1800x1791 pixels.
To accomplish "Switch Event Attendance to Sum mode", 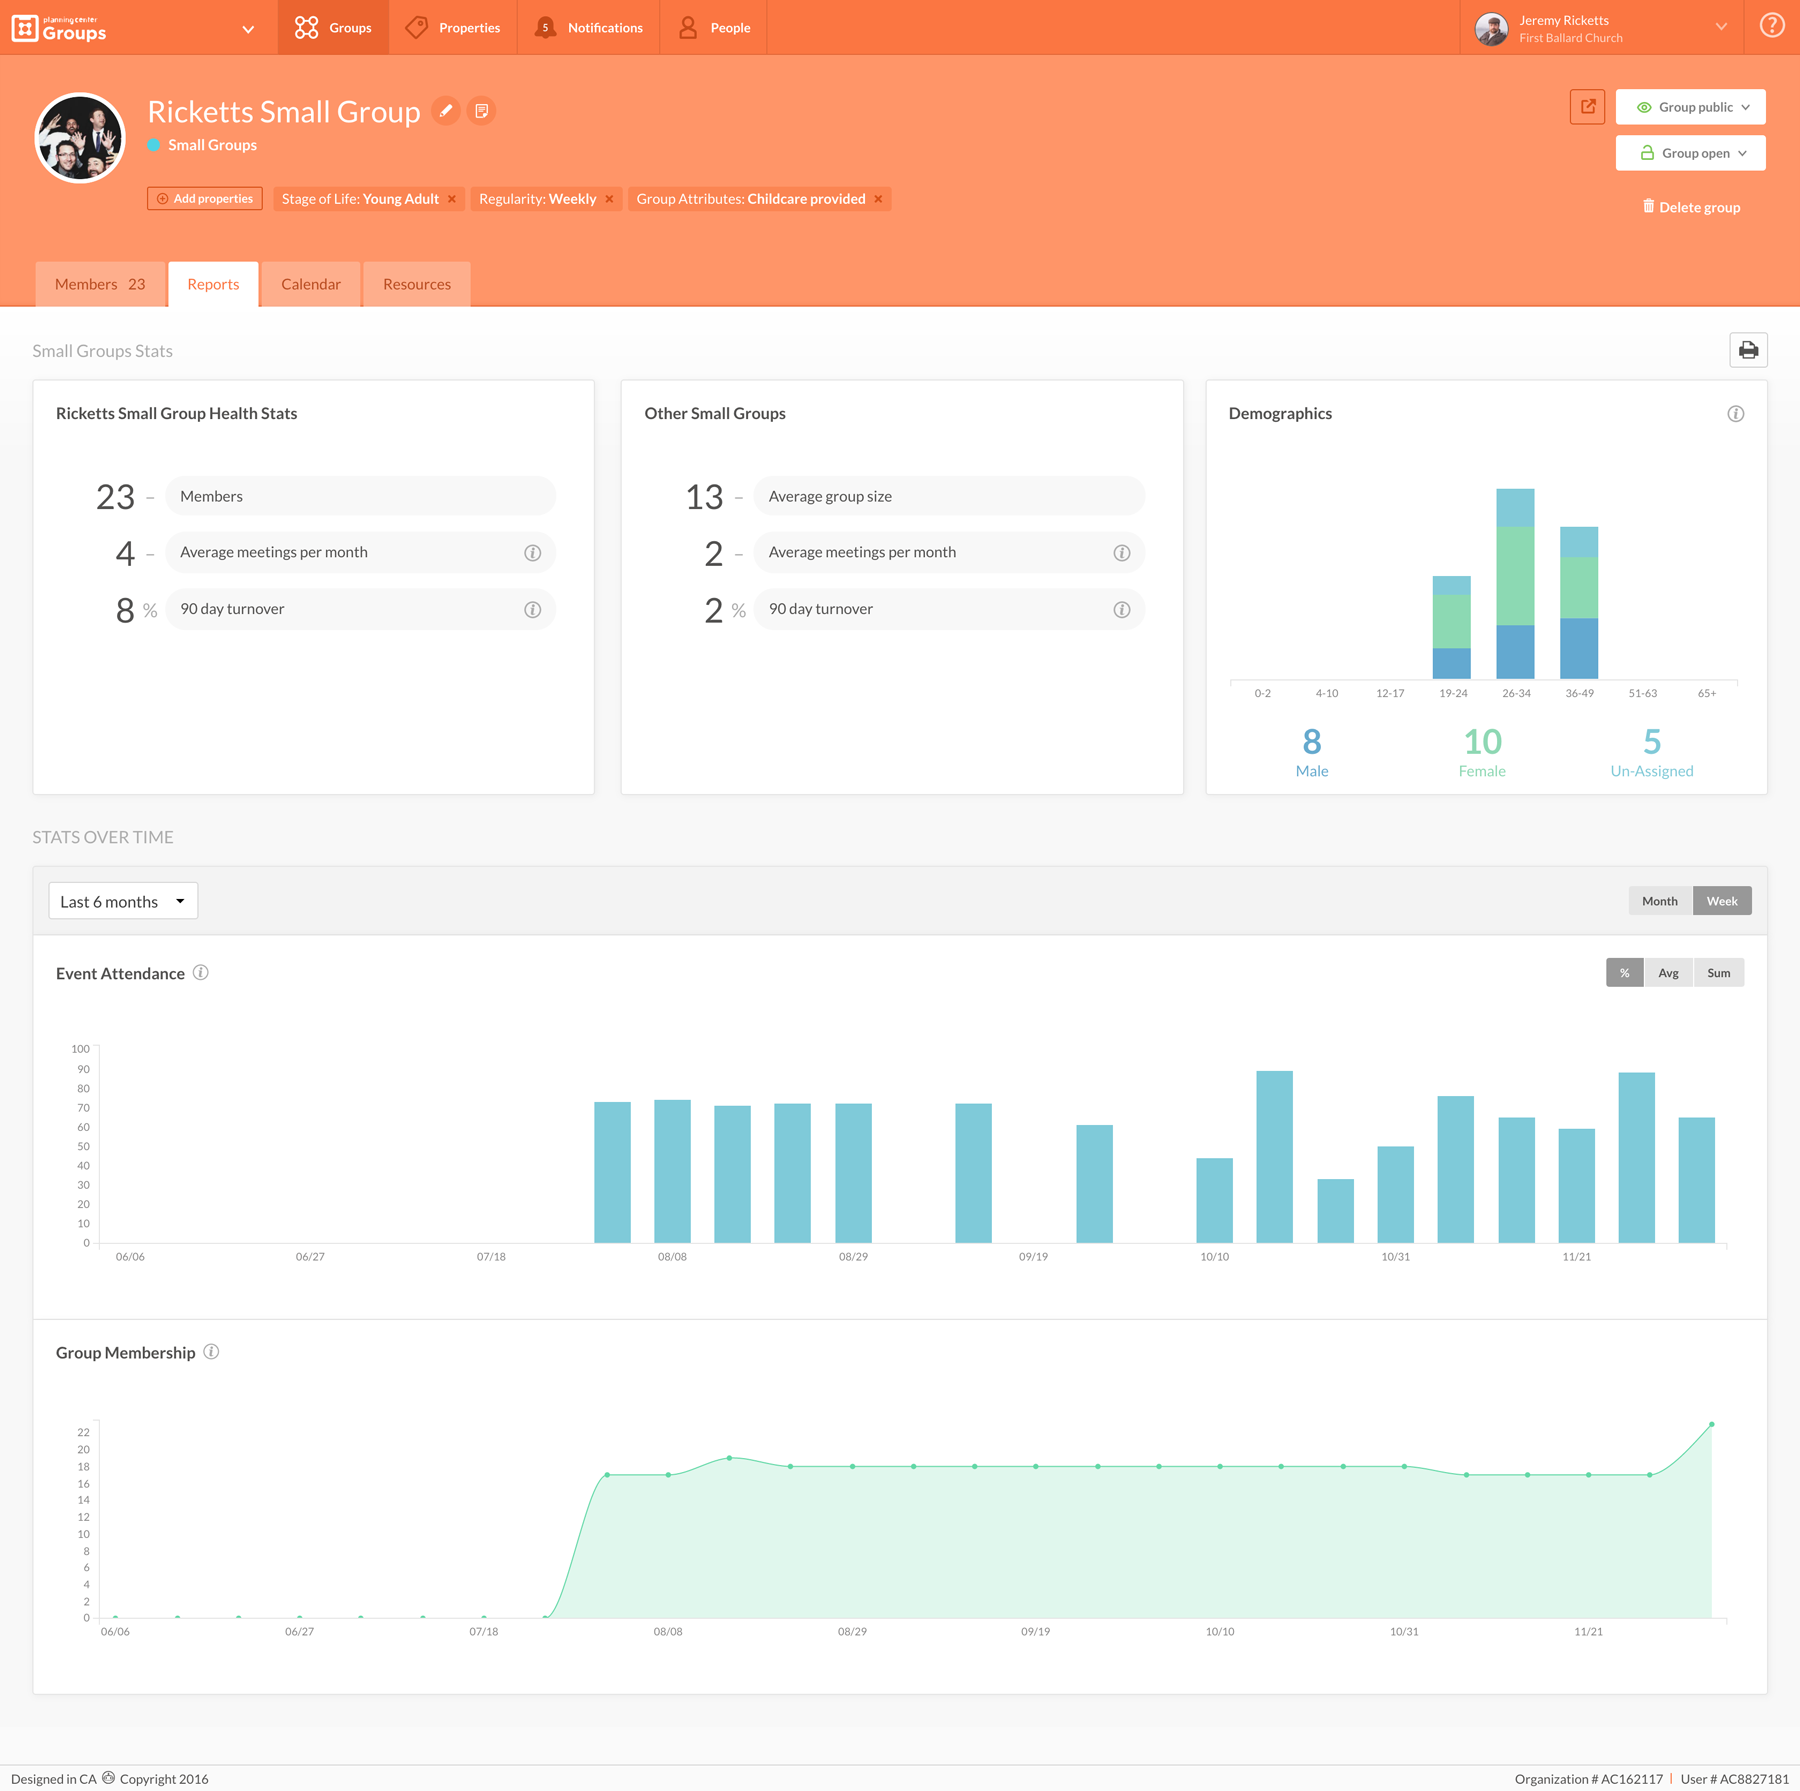I will (x=1718, y=972).
